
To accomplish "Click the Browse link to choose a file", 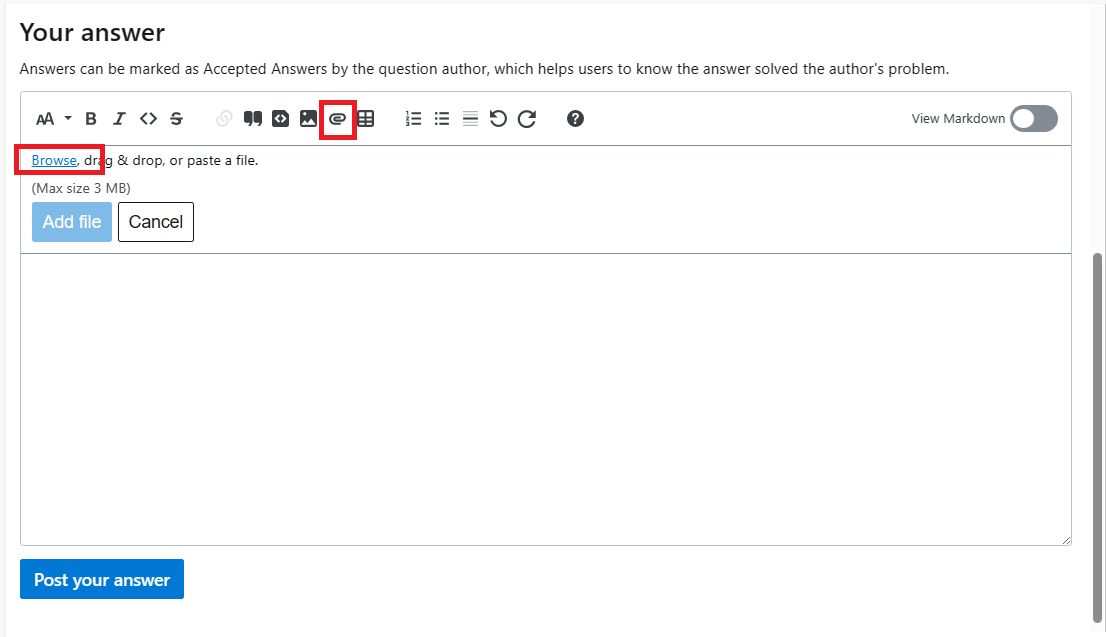I will pyautogui.click(x=52, y=160).
